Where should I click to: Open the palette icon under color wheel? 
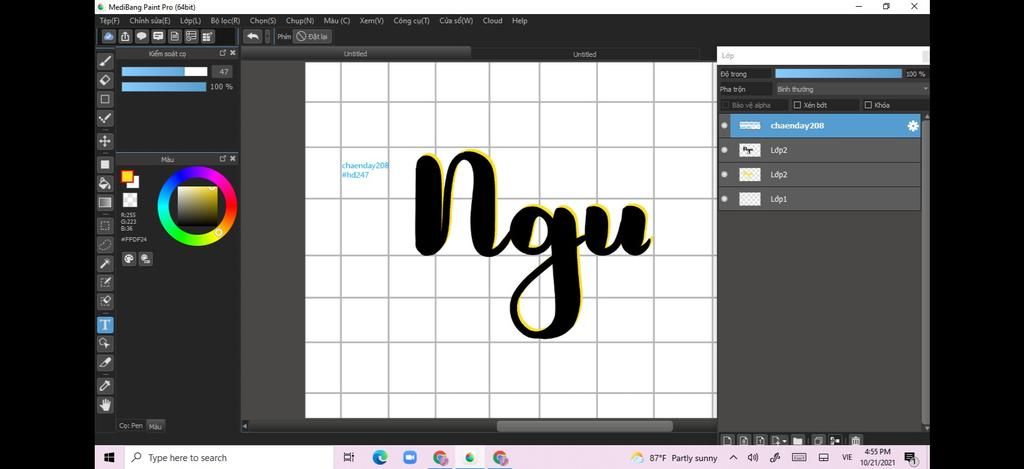tap(129, 259)
